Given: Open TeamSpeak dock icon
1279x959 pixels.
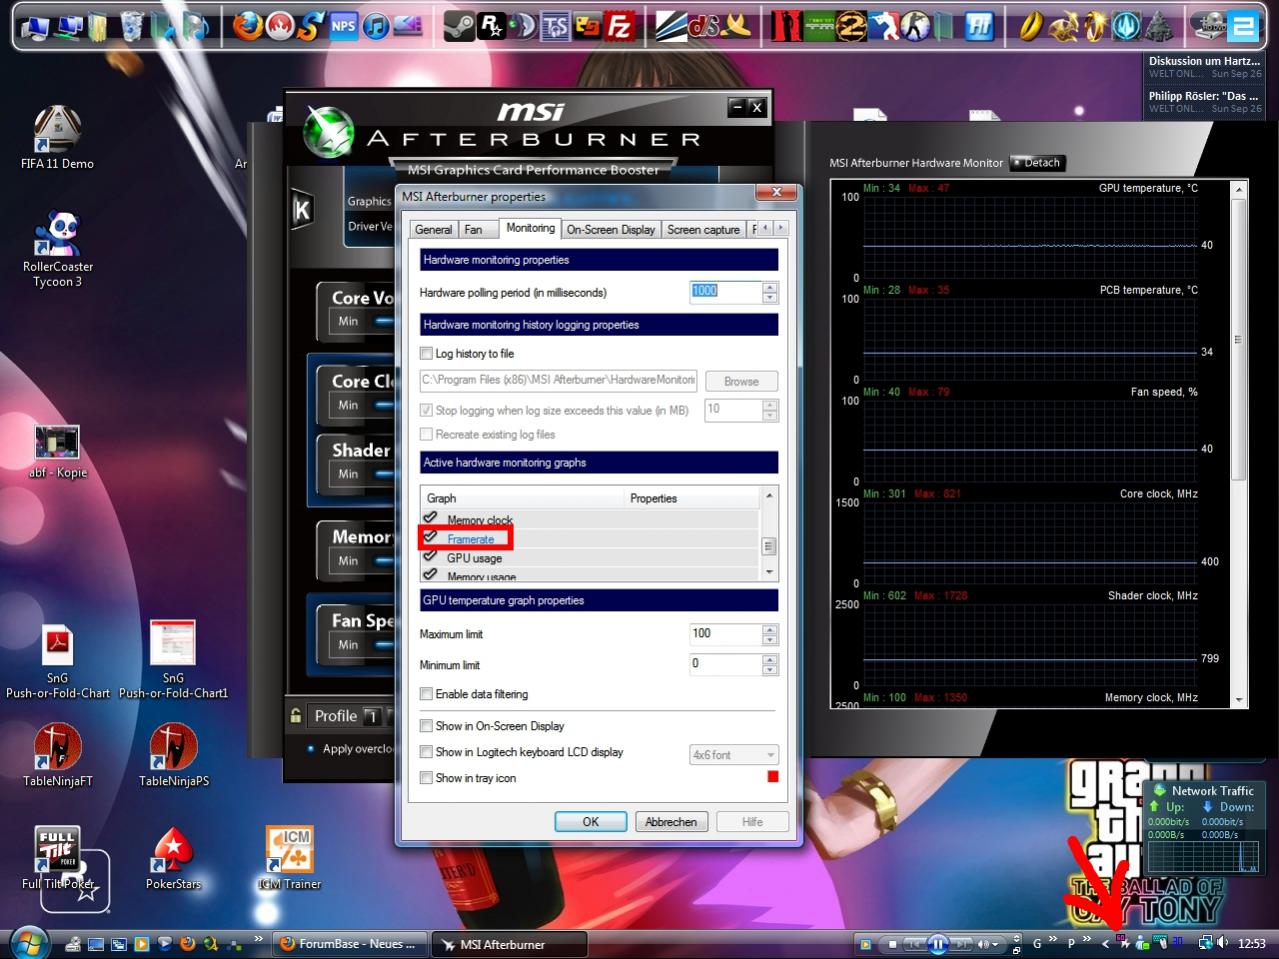Looking at the screenshot, I should click(x=555, y=26).
